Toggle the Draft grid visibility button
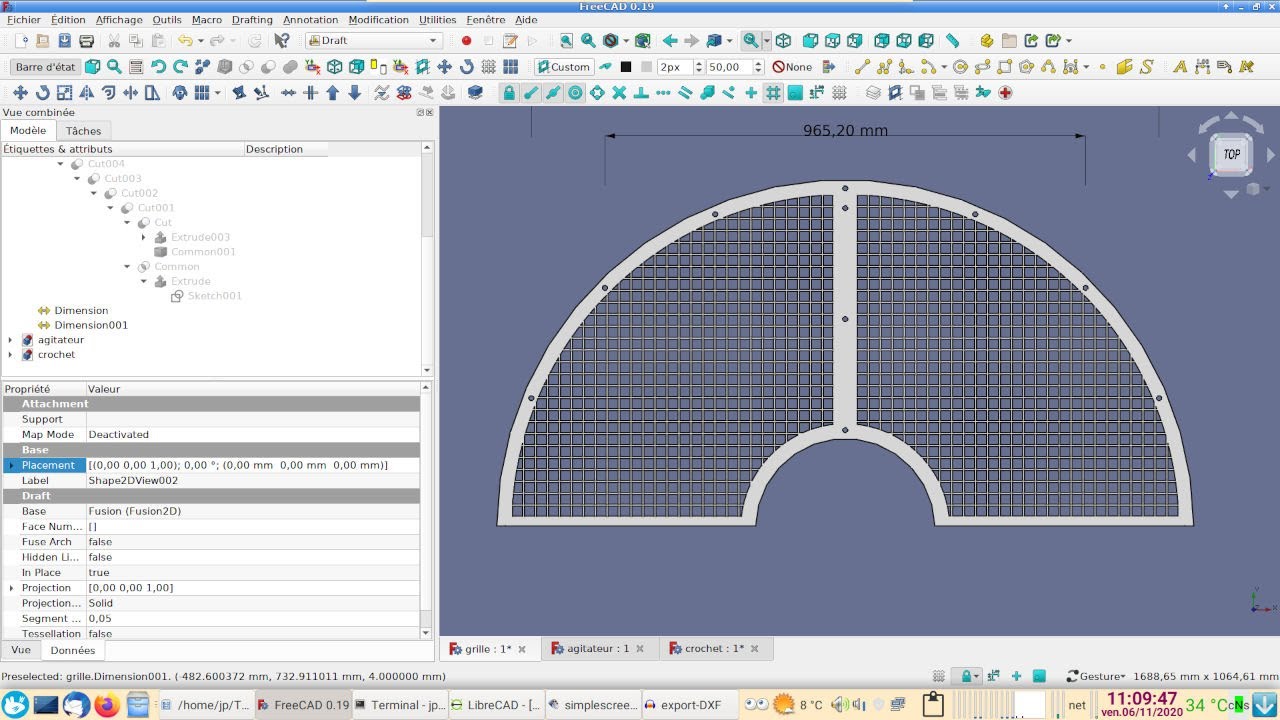 tap(839, 93)
